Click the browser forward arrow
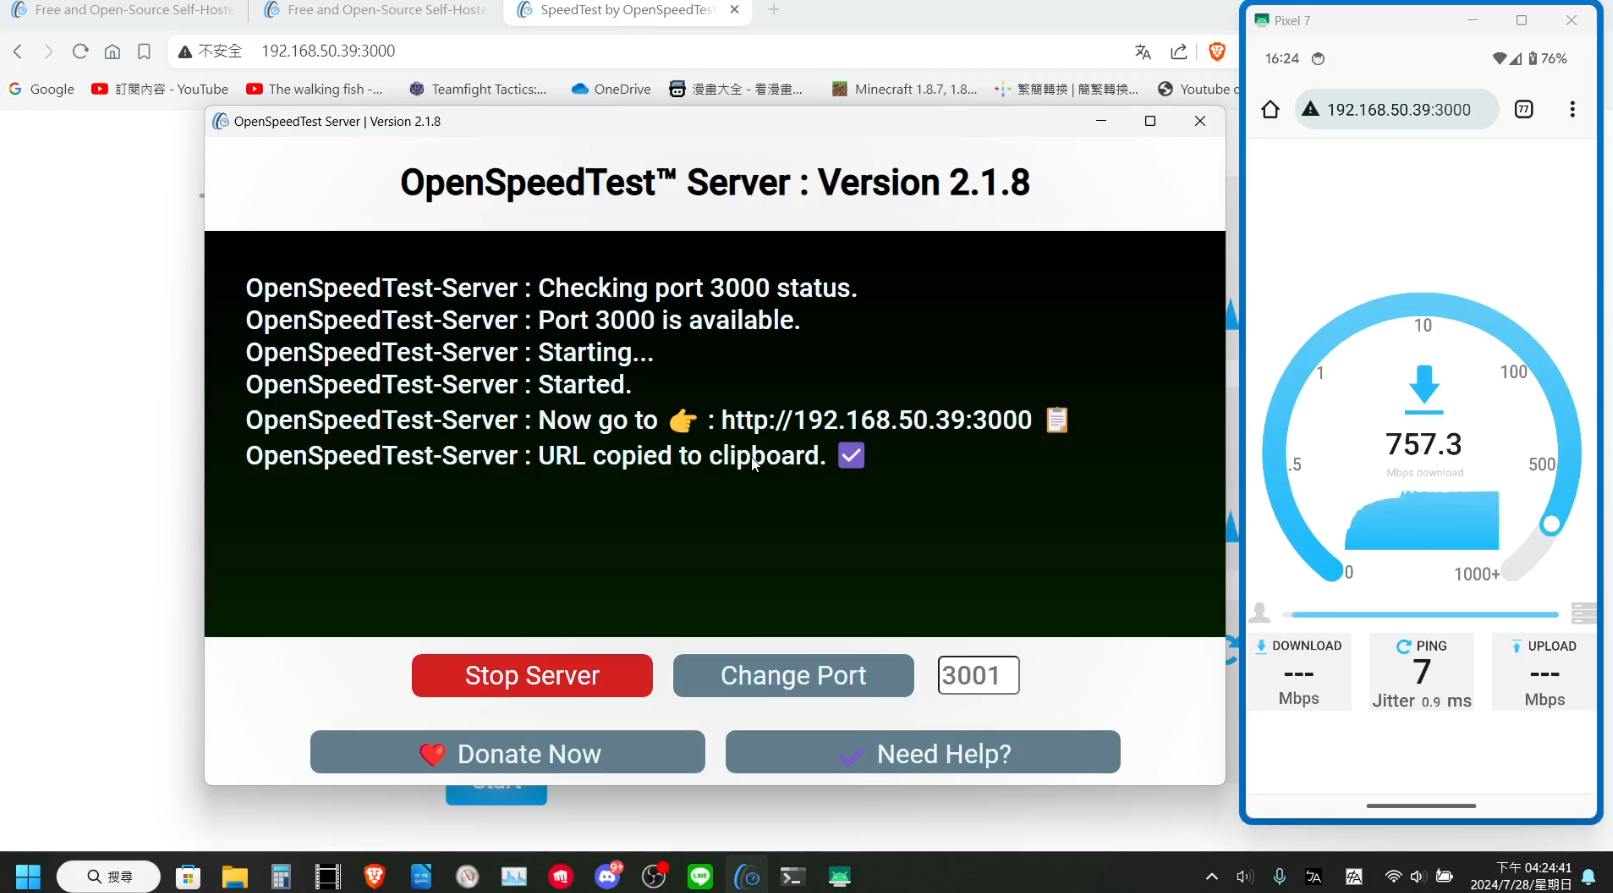 coord(48,51)
